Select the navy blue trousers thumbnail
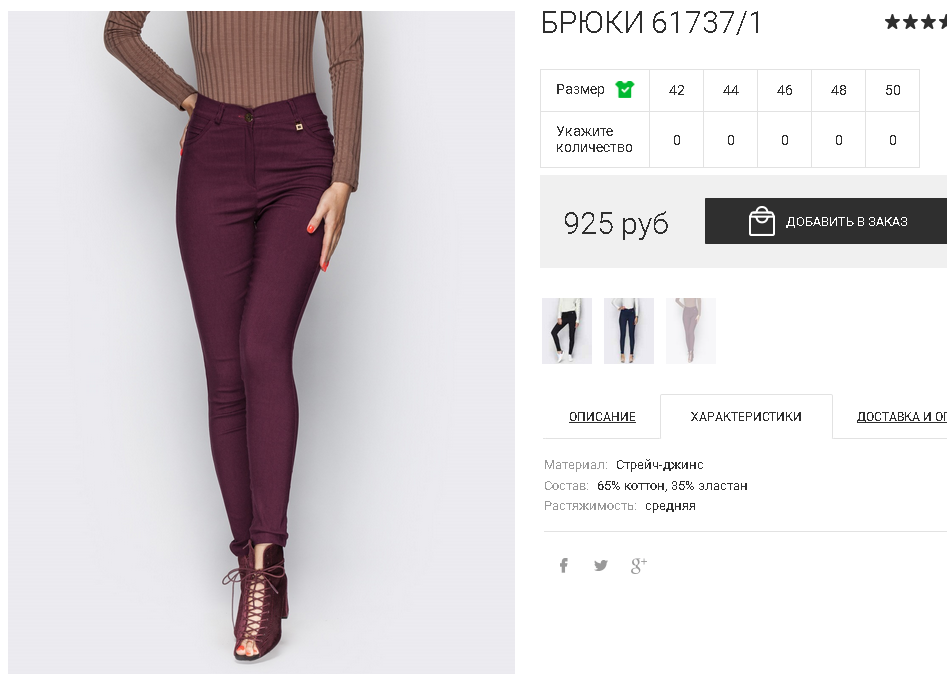This screenshot has height=674, width=947. (x=629, y=331)
